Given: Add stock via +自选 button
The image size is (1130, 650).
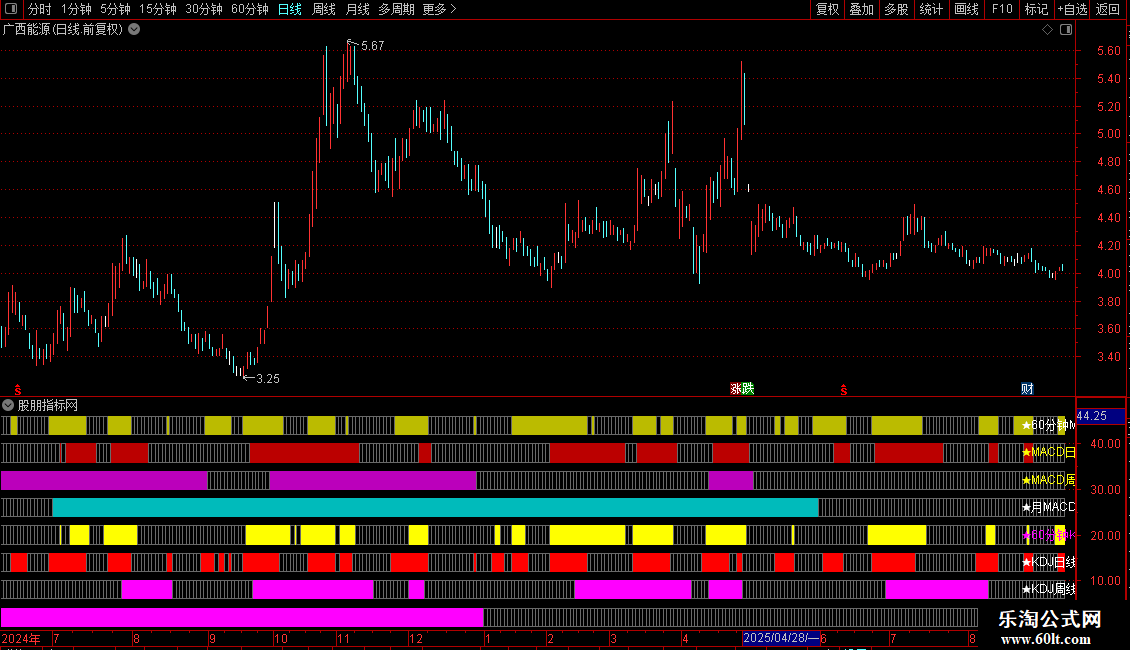Looking at the screenshot, I should 1072,9.
